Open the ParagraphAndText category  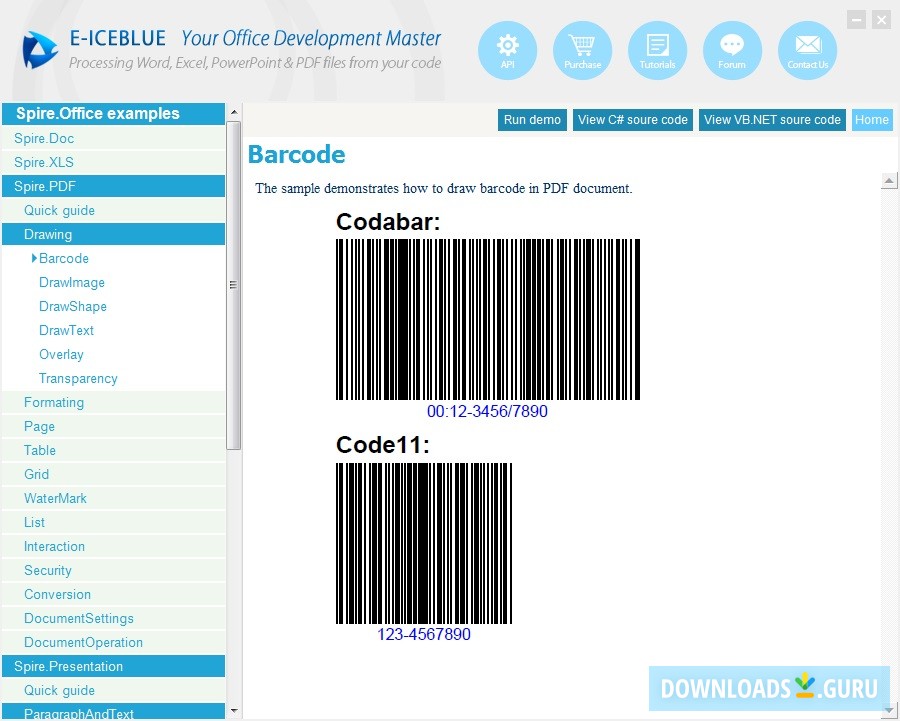pyautogui.click(x=114, y=712)
